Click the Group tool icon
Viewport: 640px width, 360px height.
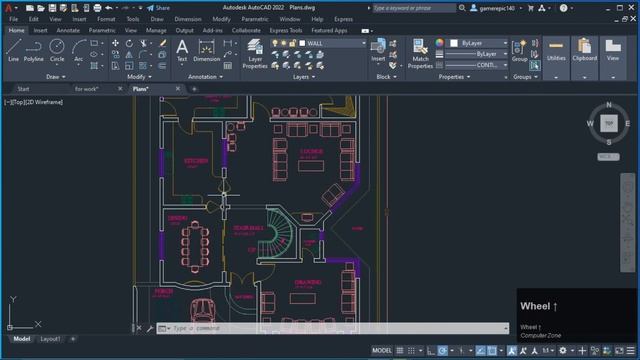pos(519,50)
